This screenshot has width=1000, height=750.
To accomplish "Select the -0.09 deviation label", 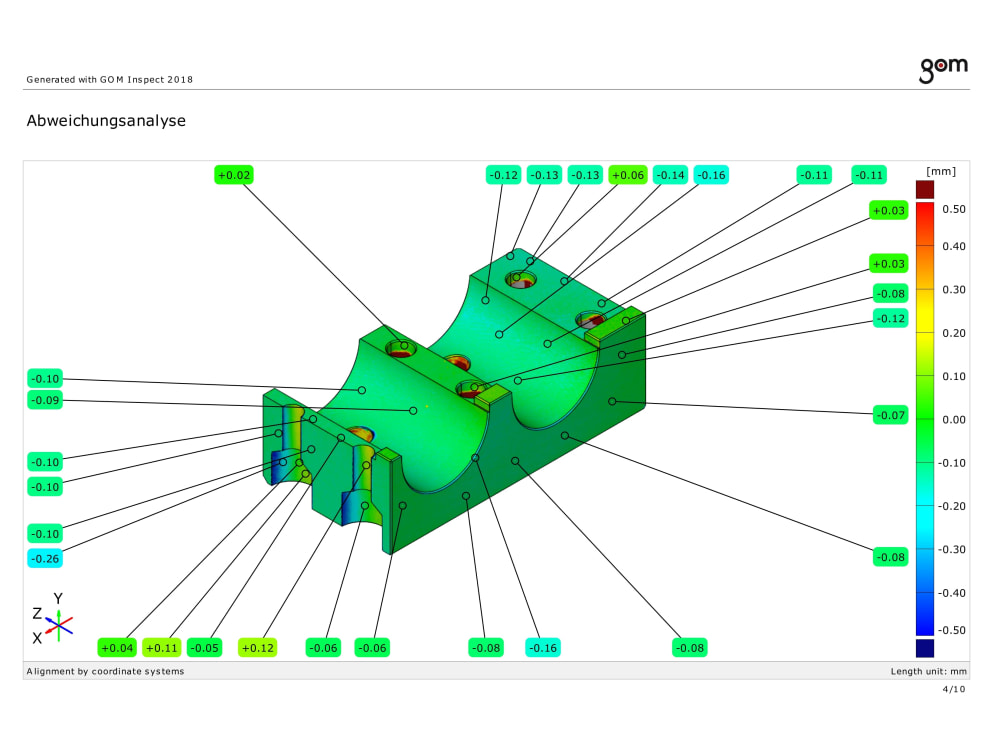I will pyautogui.click(x=45, y=401).
